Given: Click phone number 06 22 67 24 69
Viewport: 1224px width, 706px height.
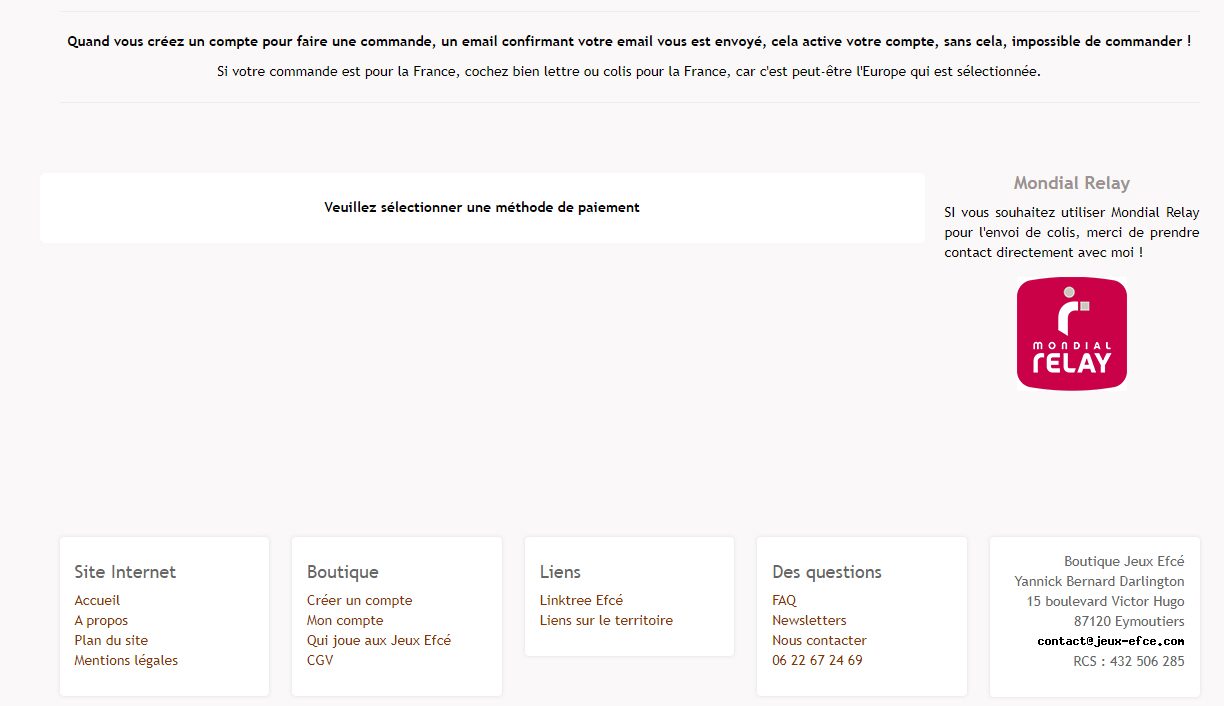Looking at the screenshot, I should (x=817, y=661).
